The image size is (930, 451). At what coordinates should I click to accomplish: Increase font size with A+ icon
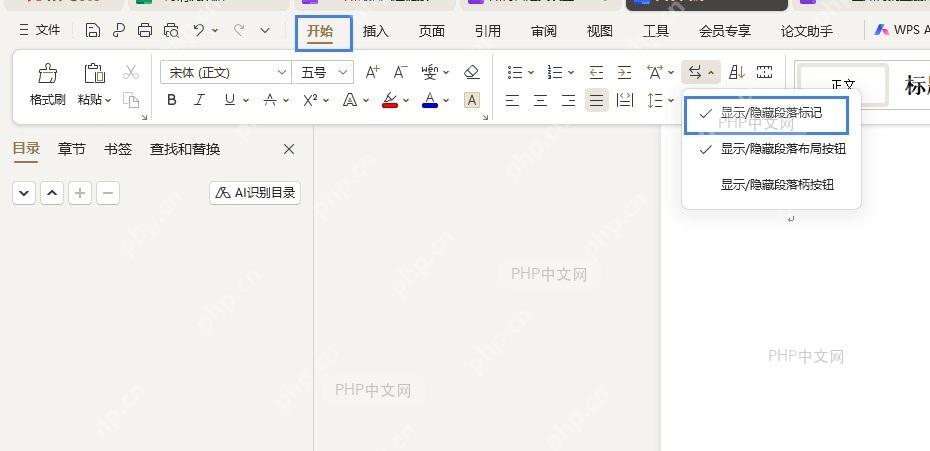[x=372, y=72]
